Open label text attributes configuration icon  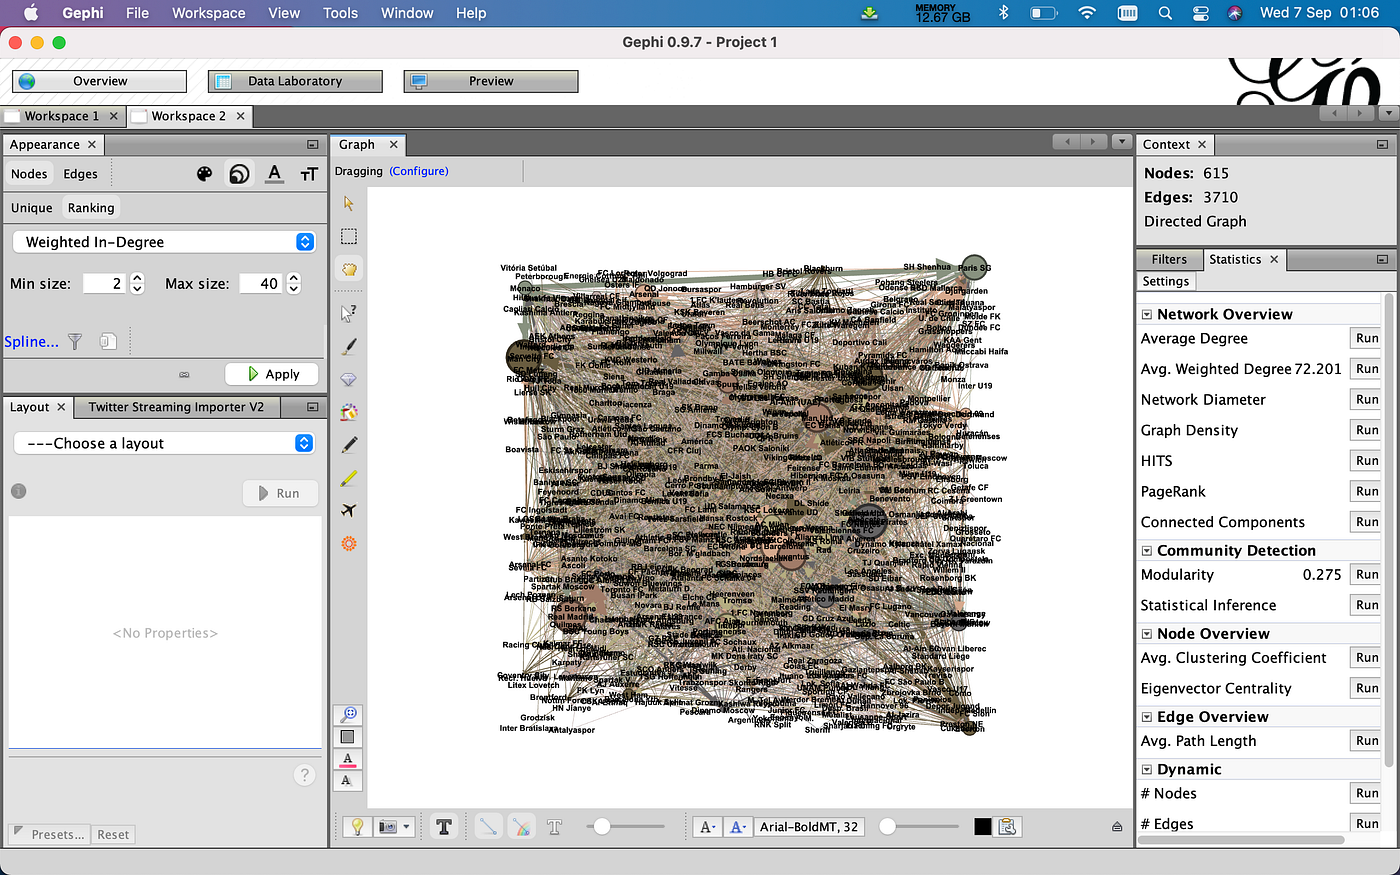(1007, 826)
